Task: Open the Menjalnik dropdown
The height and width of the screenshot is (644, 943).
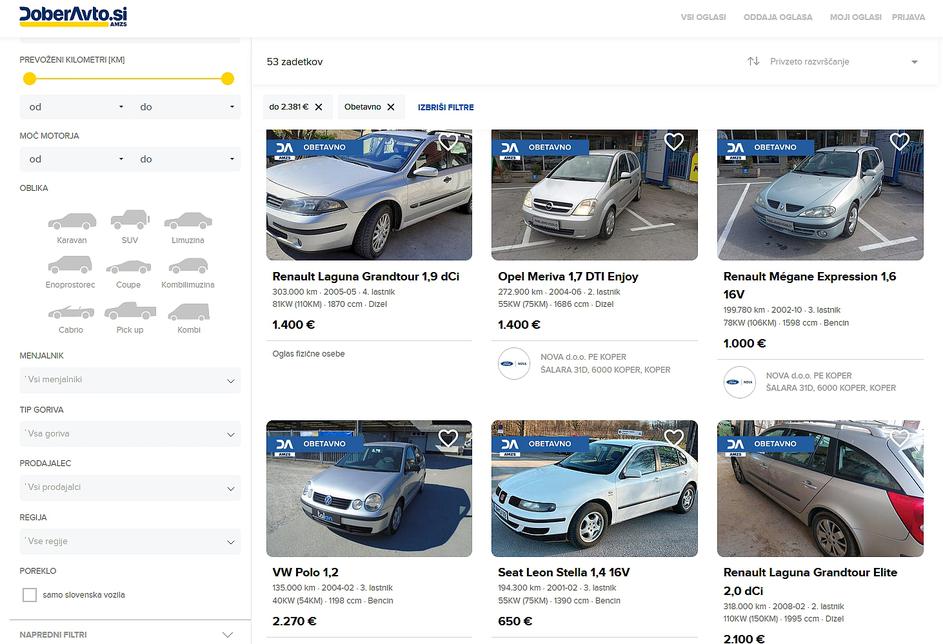Action: coord(130,380)
